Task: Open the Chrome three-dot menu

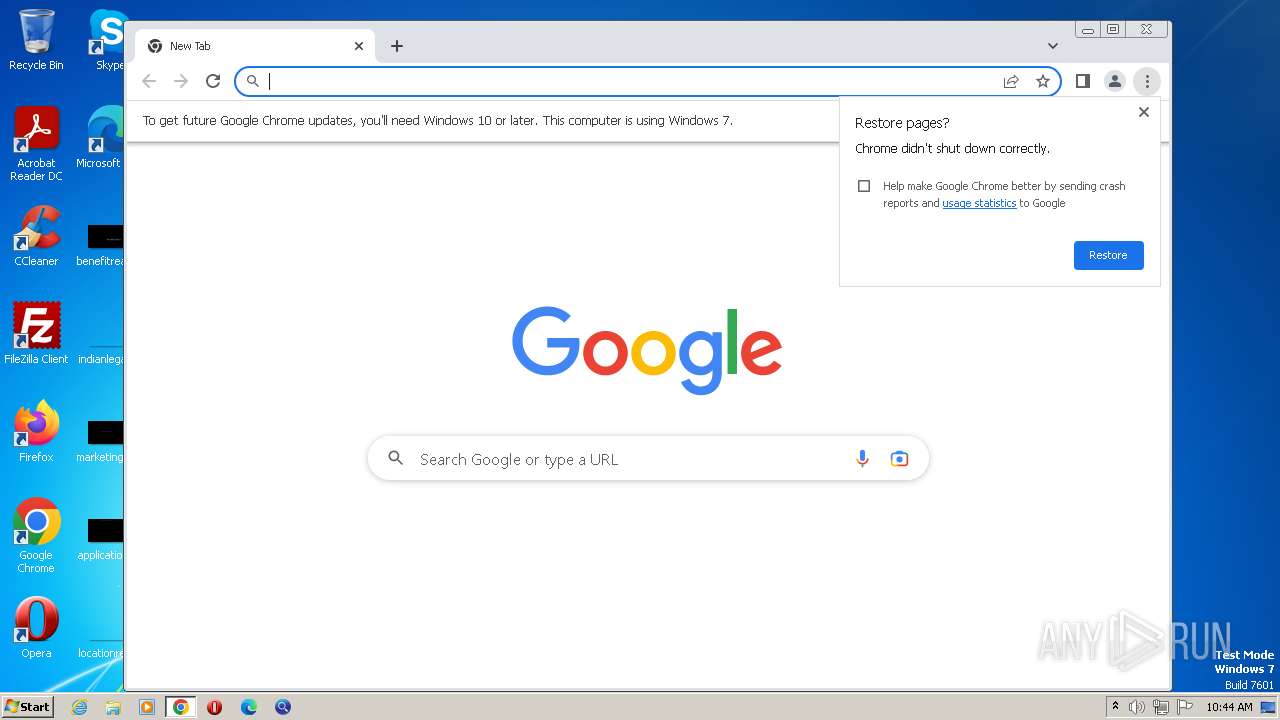Action: click(1147, 81)
